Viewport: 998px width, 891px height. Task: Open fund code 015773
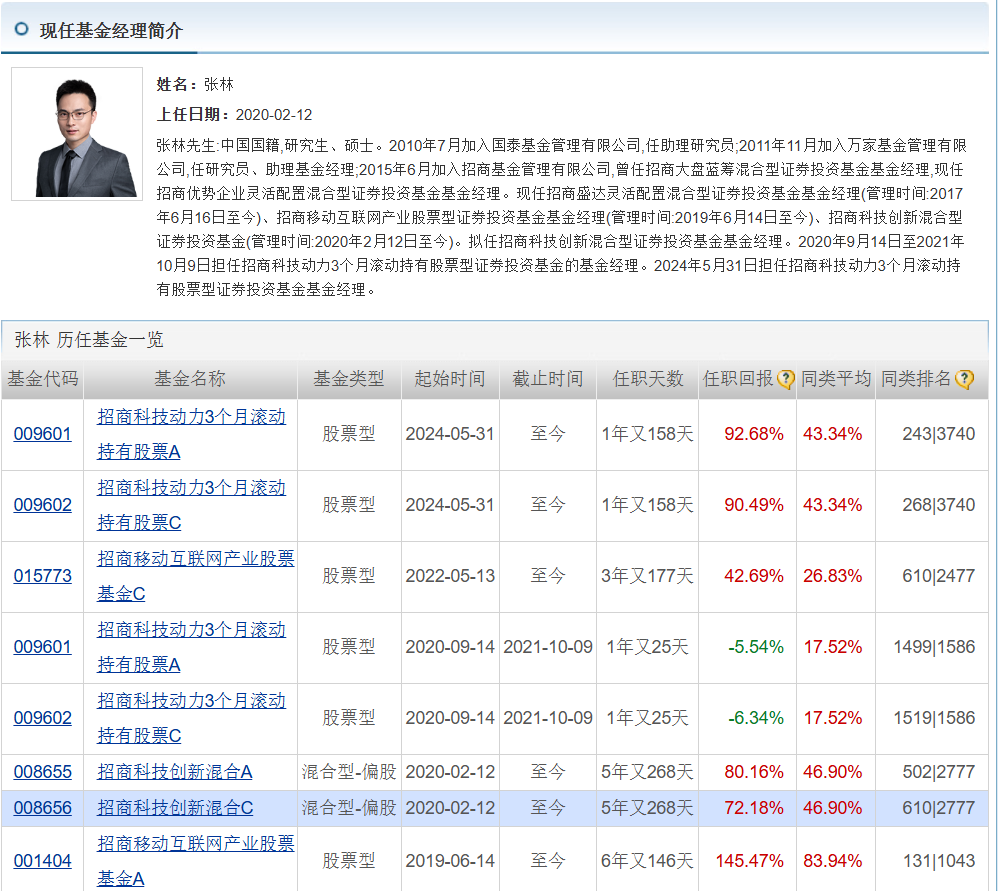[43, 577]
